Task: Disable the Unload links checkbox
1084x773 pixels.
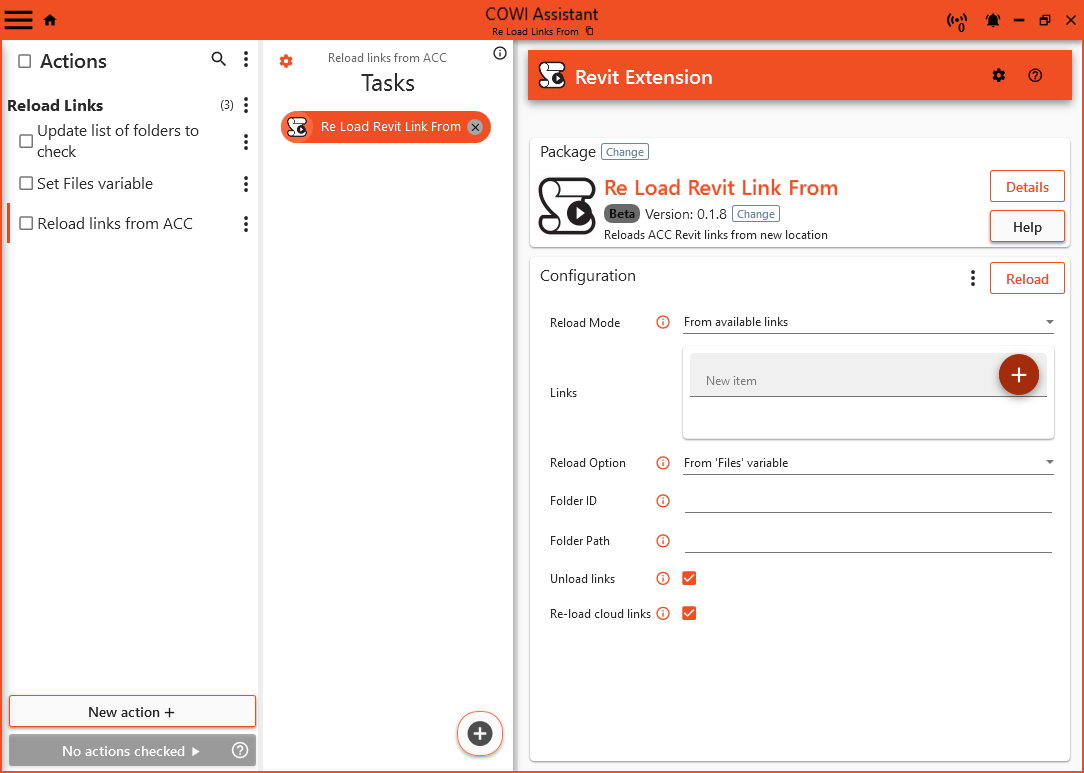Action: (689, 579)
